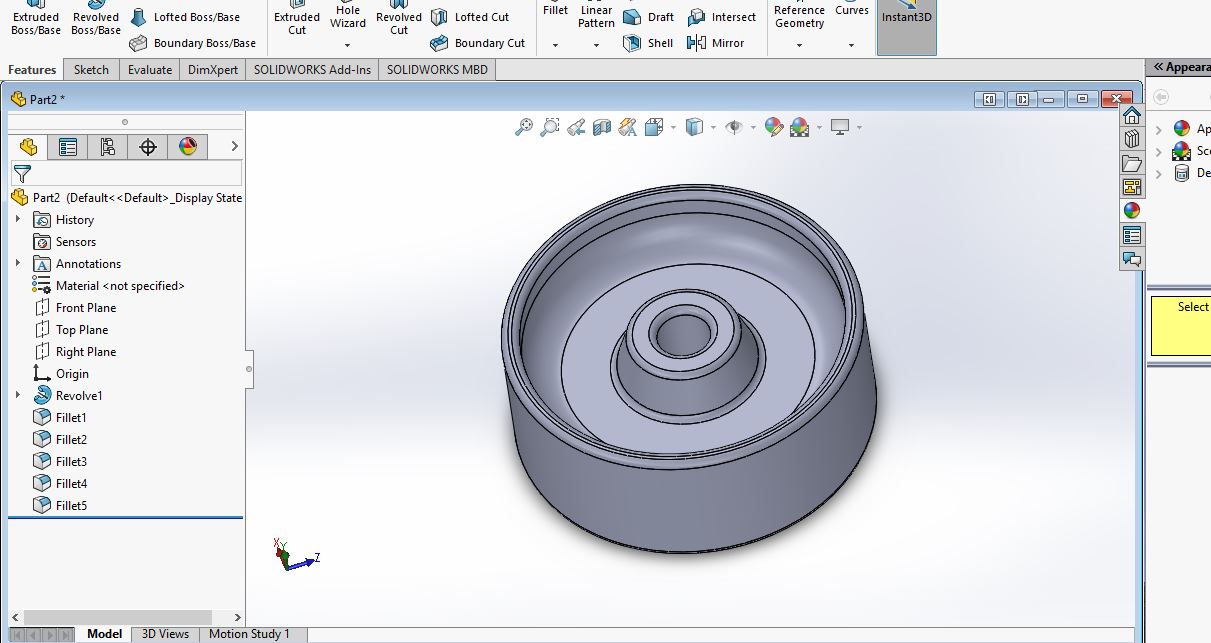Screen dimensions: 1211x643
Task: Open the Hole Wizard dropdown arrow
Action: tap(347, 45)
